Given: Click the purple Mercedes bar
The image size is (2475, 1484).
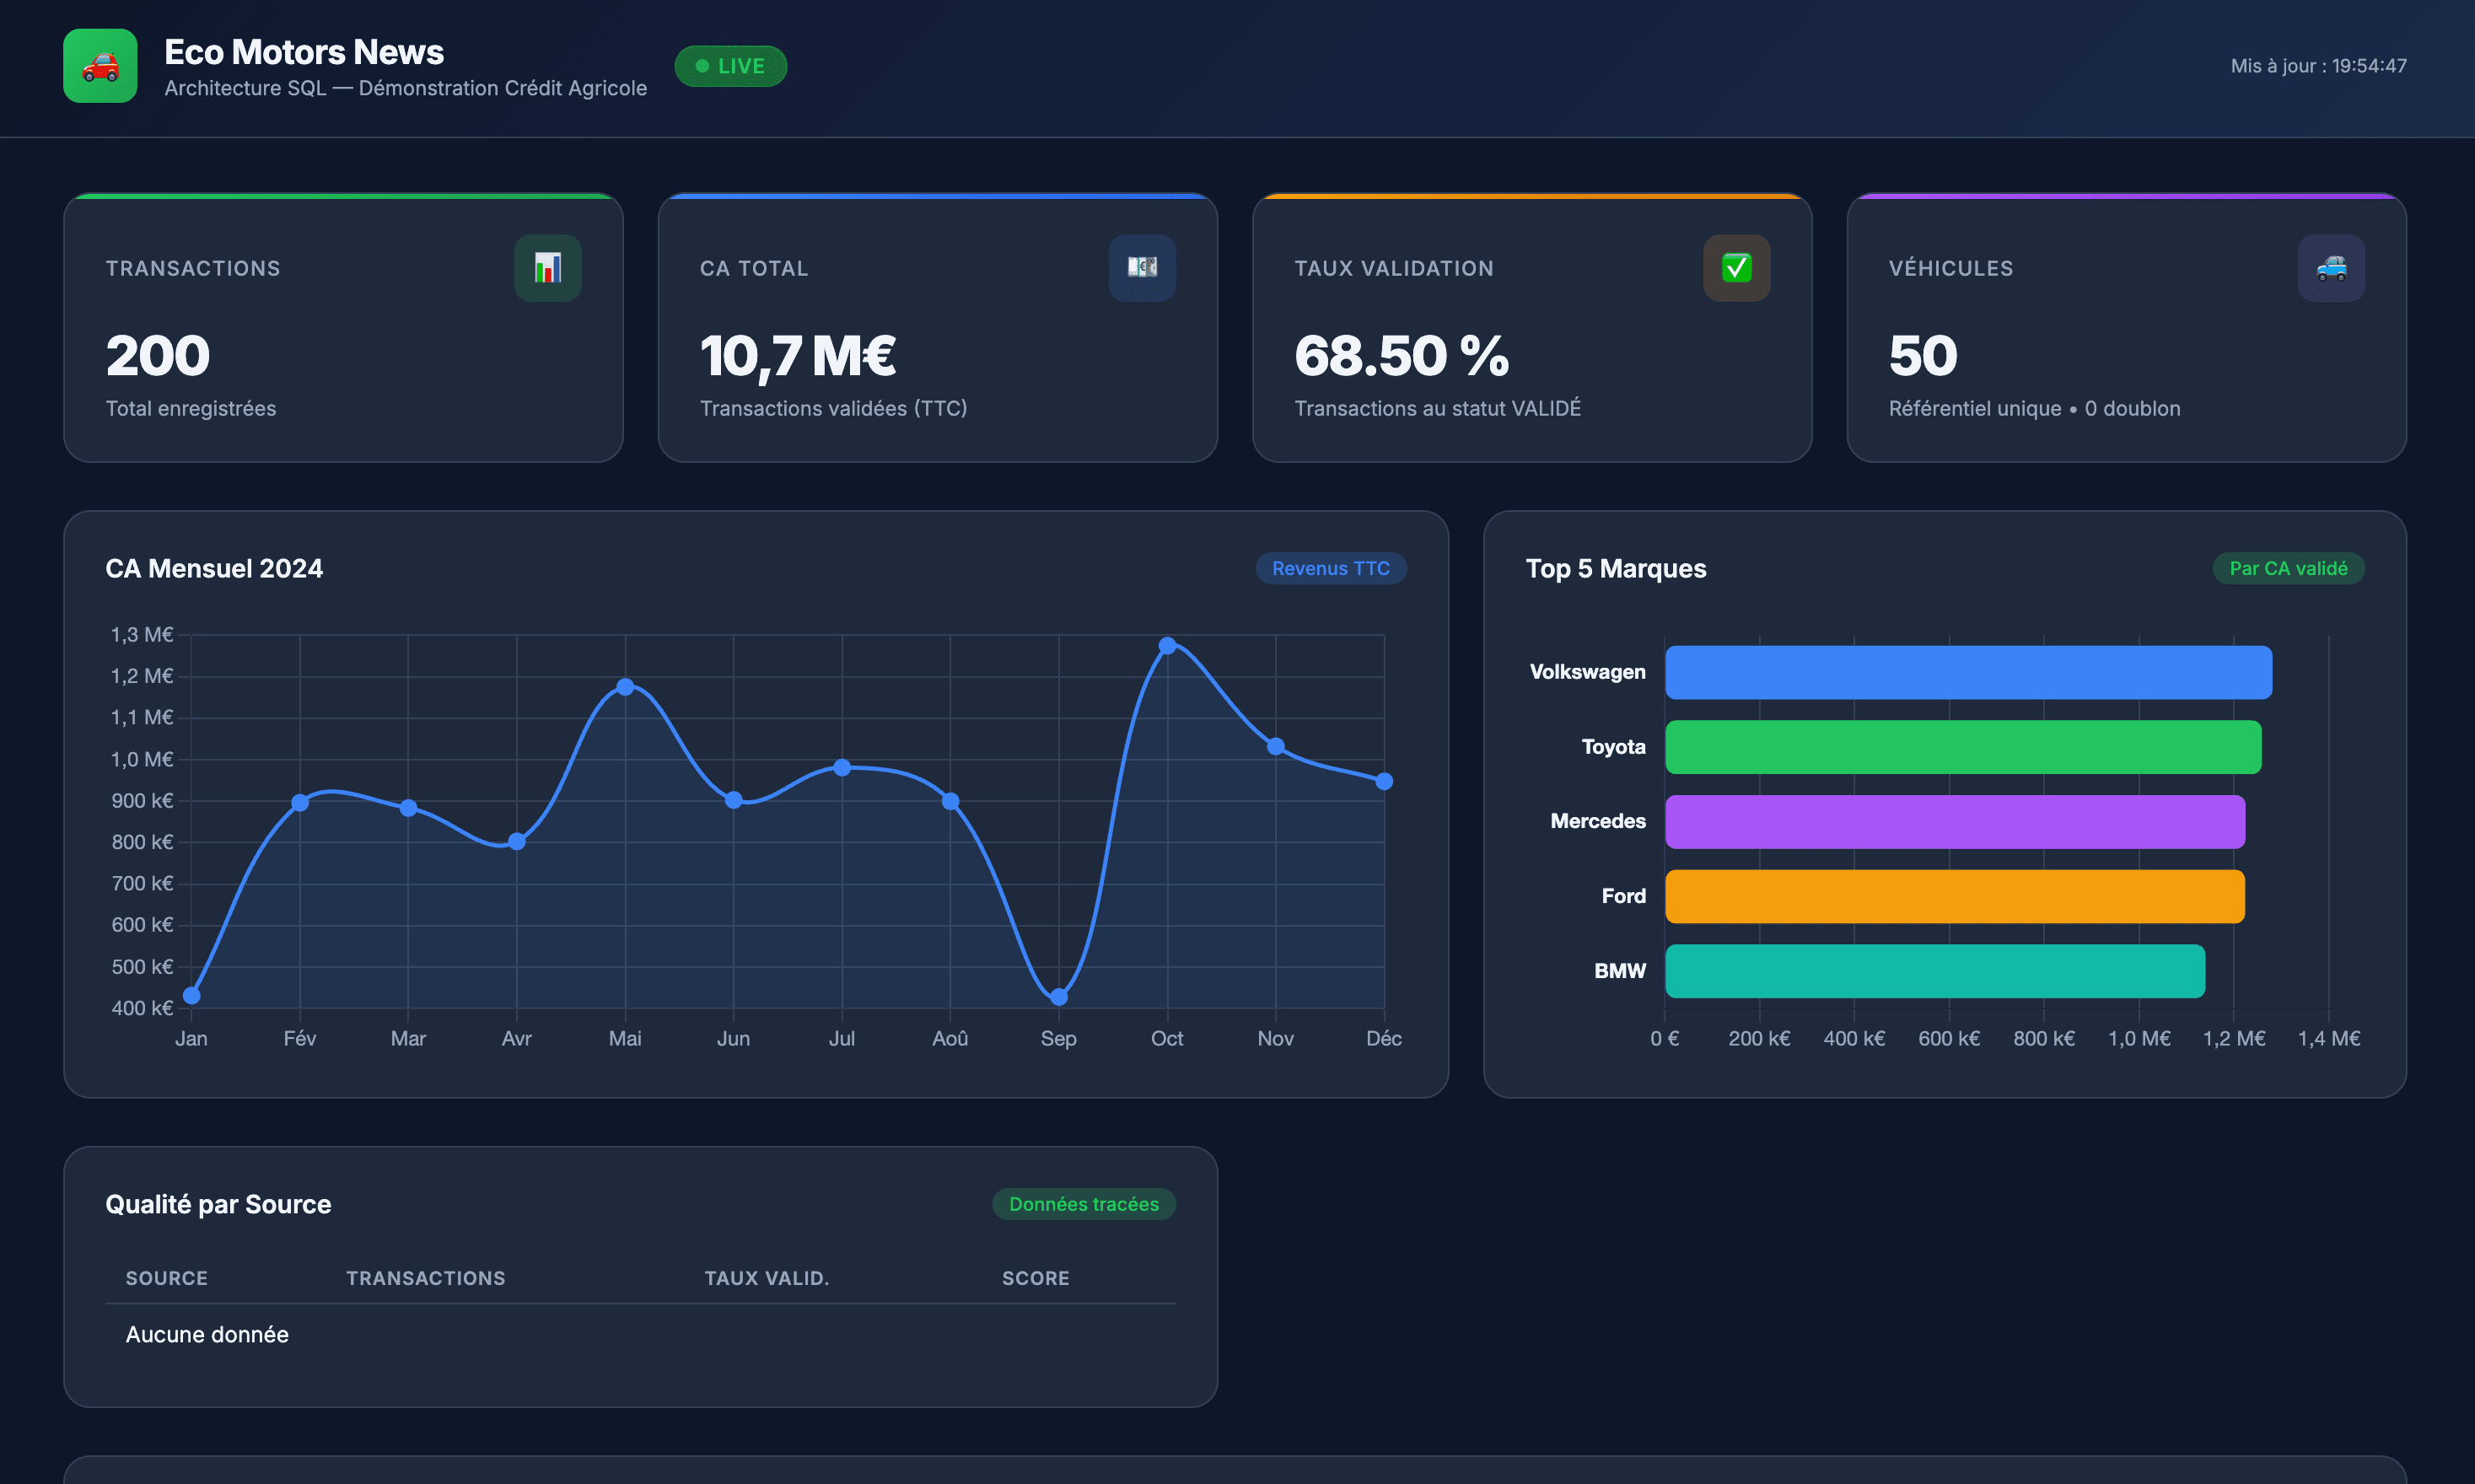Looking at the screenshot, I should click(x=1954, y=821).
